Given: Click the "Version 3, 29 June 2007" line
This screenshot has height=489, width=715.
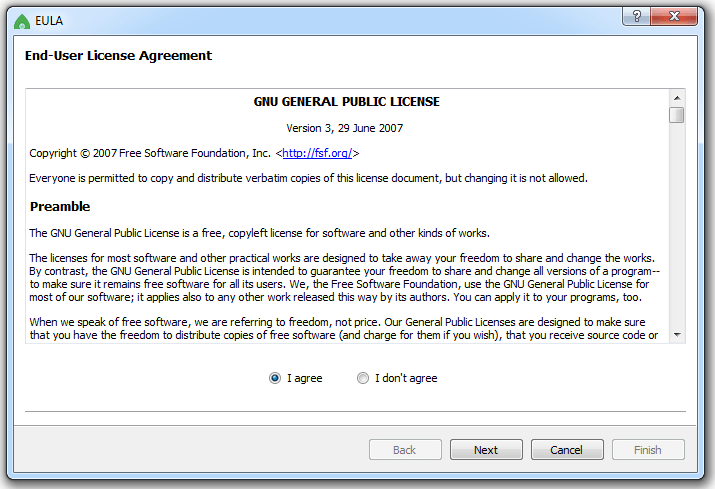Looking at the screenshot, I should (x=345, y=128).
